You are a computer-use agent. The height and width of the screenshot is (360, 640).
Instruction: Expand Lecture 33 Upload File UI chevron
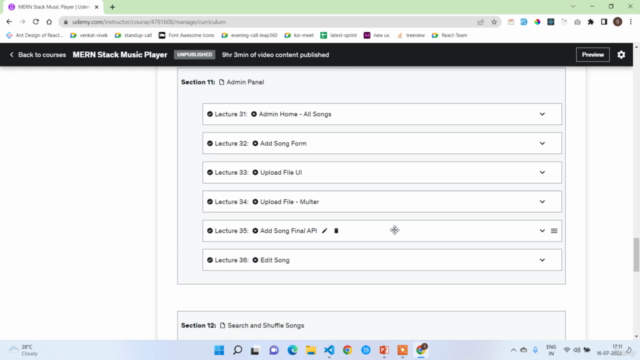point(542,172)
